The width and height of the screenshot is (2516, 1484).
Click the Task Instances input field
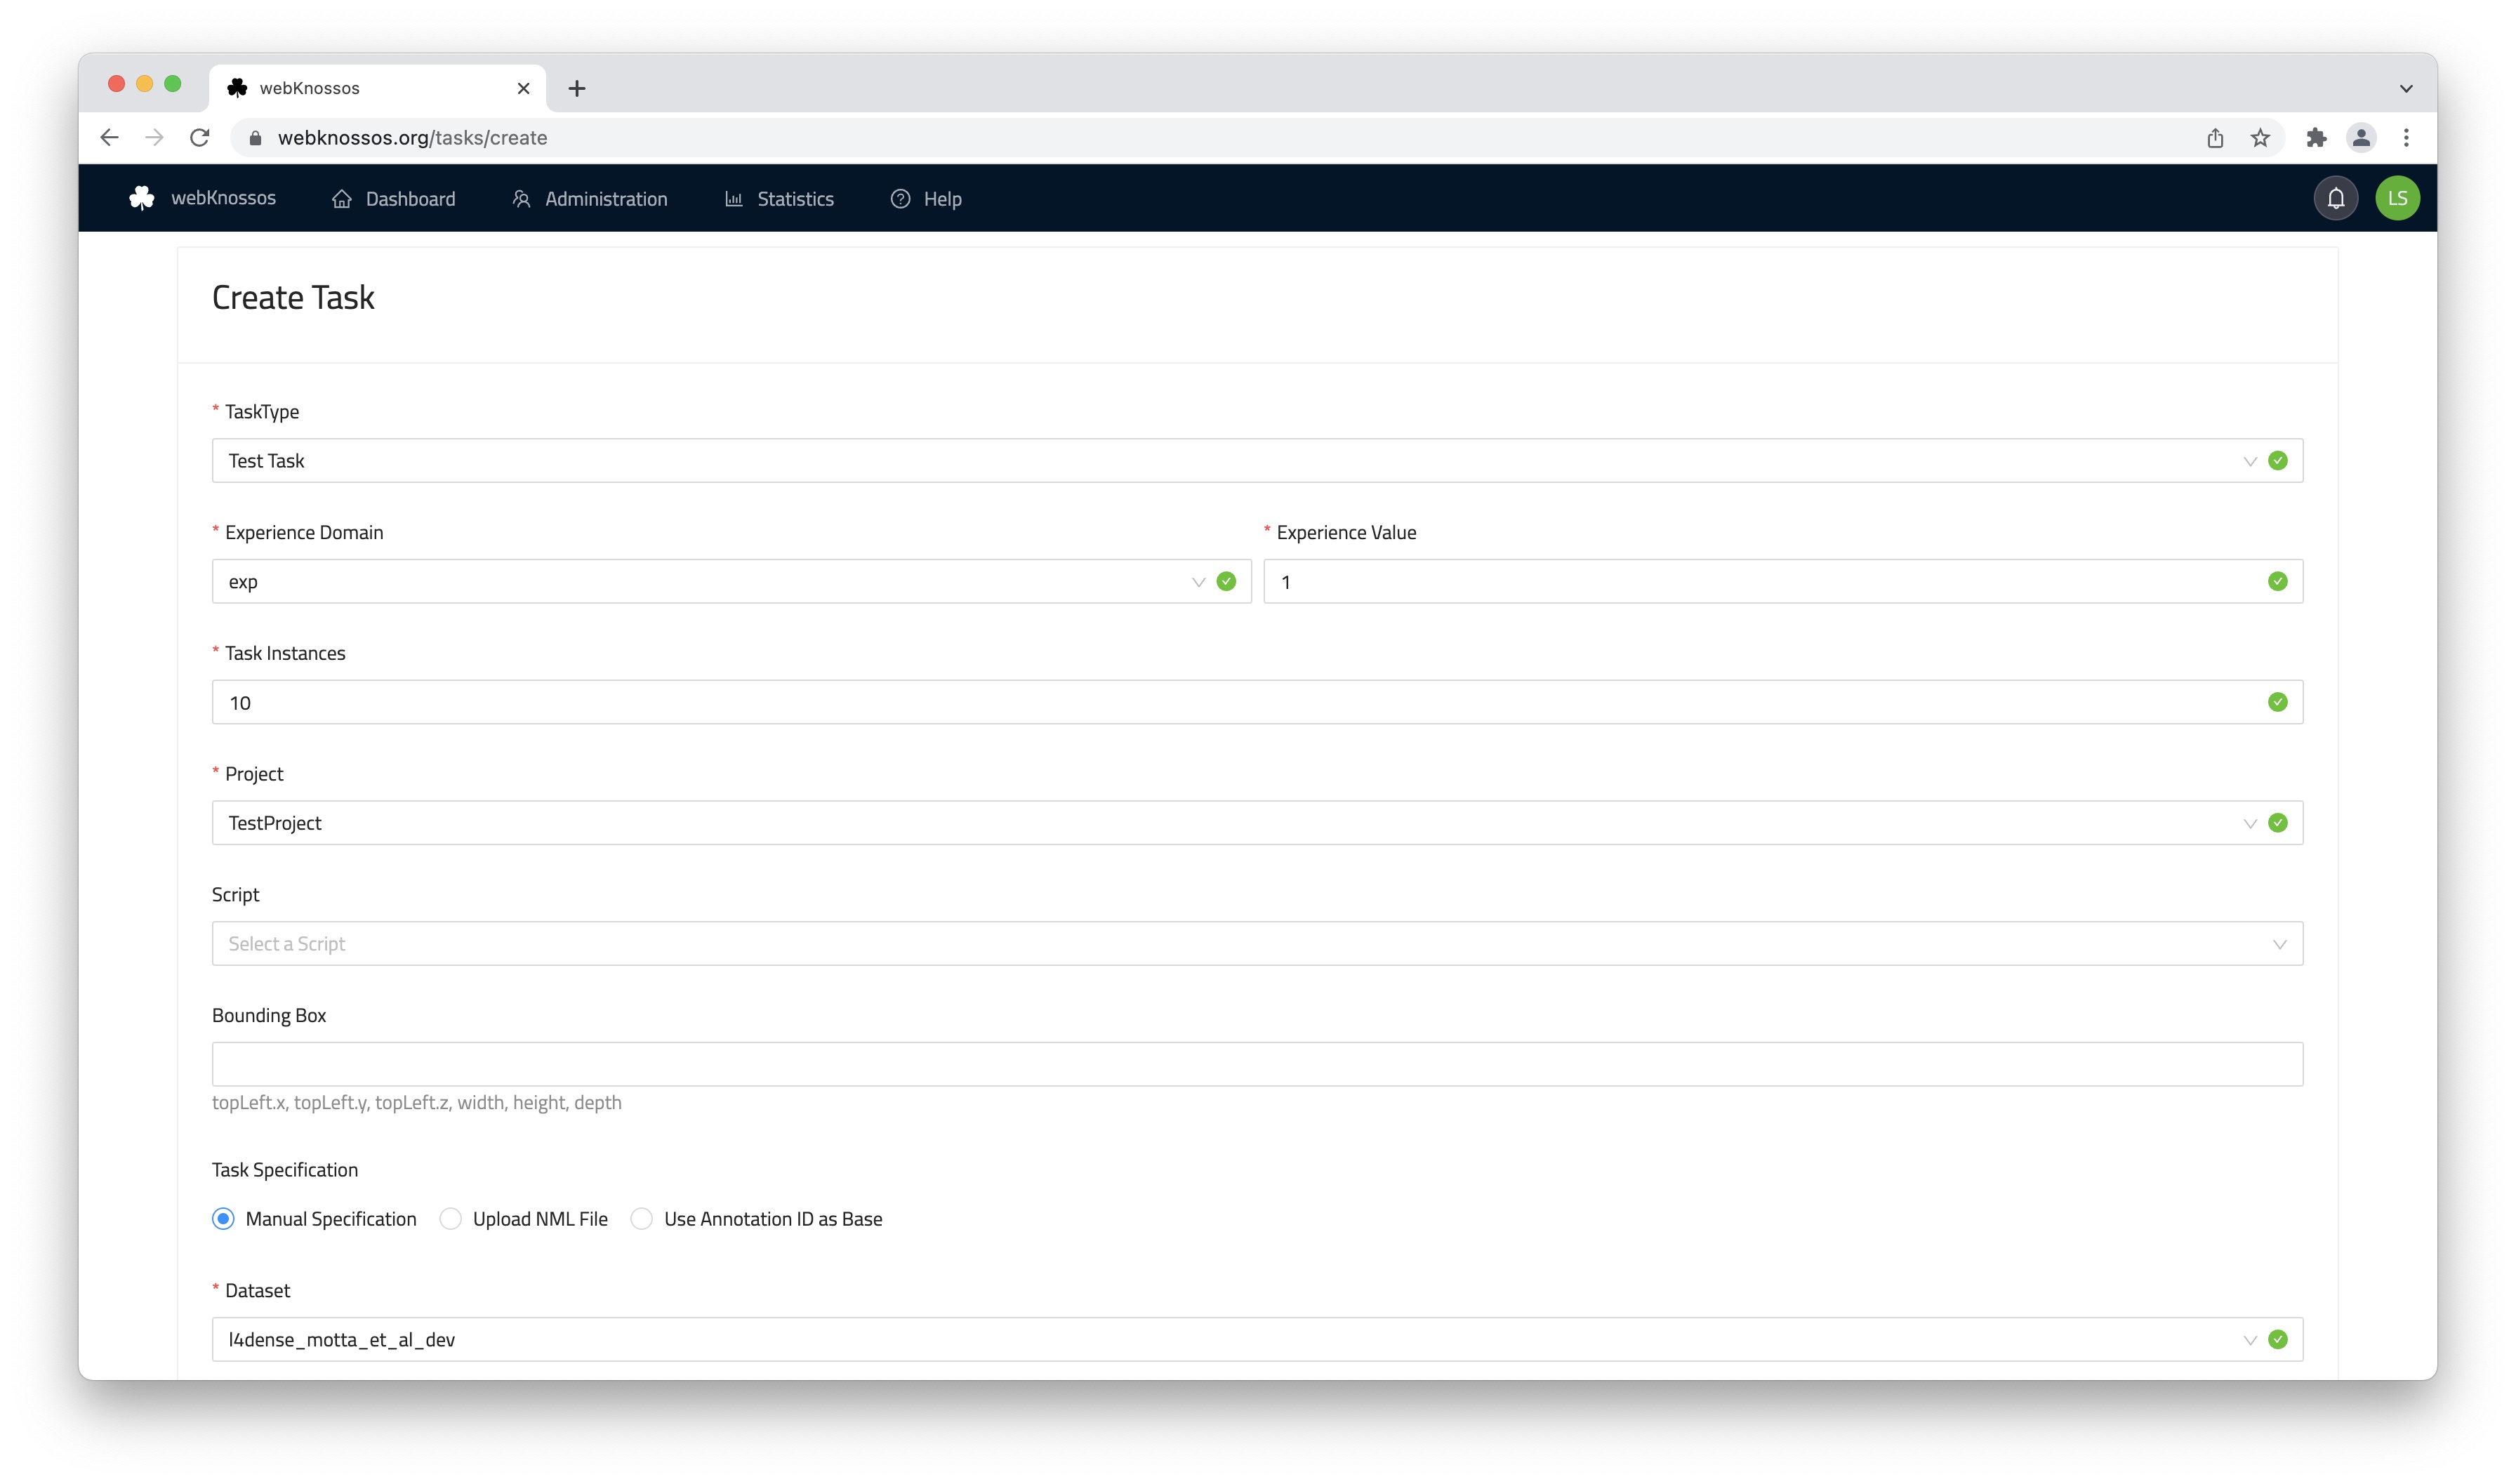coord(1257,702)
